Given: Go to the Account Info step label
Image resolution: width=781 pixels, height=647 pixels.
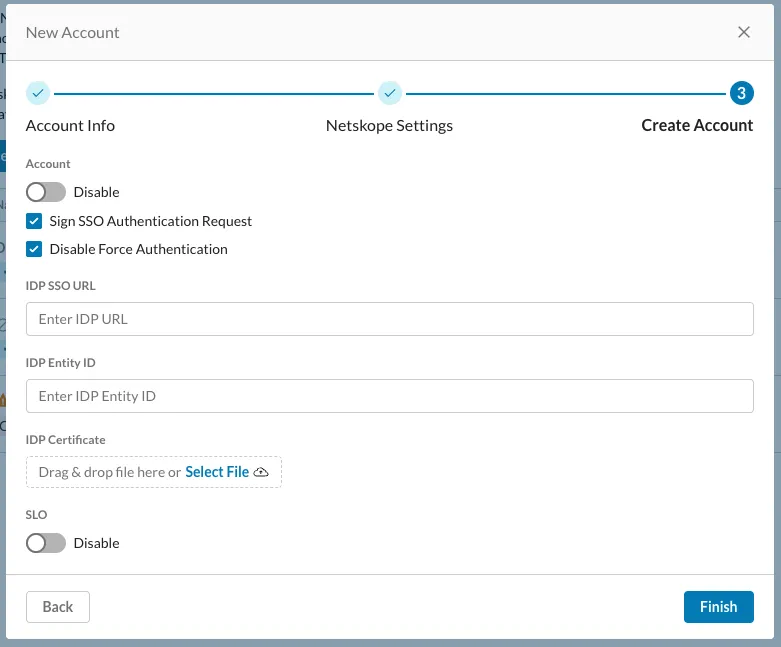Looking at the screenshot, I should pyautogui.click(x=70, y=126).
